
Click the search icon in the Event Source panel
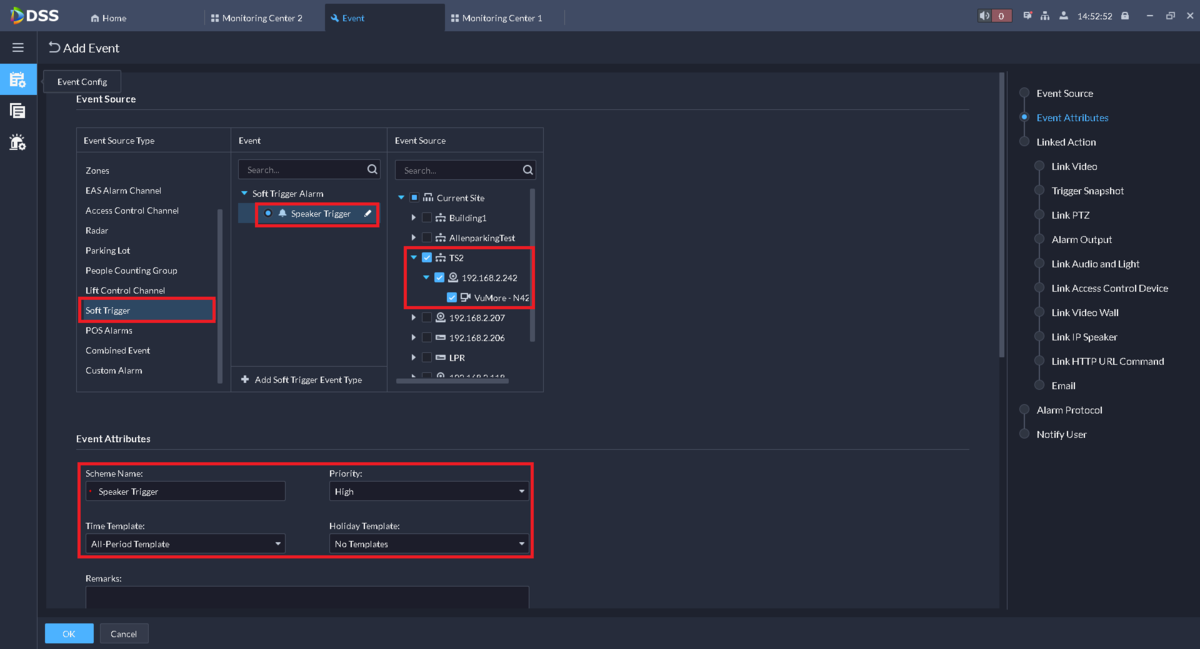pyautogui.click(x=527, y=170)
